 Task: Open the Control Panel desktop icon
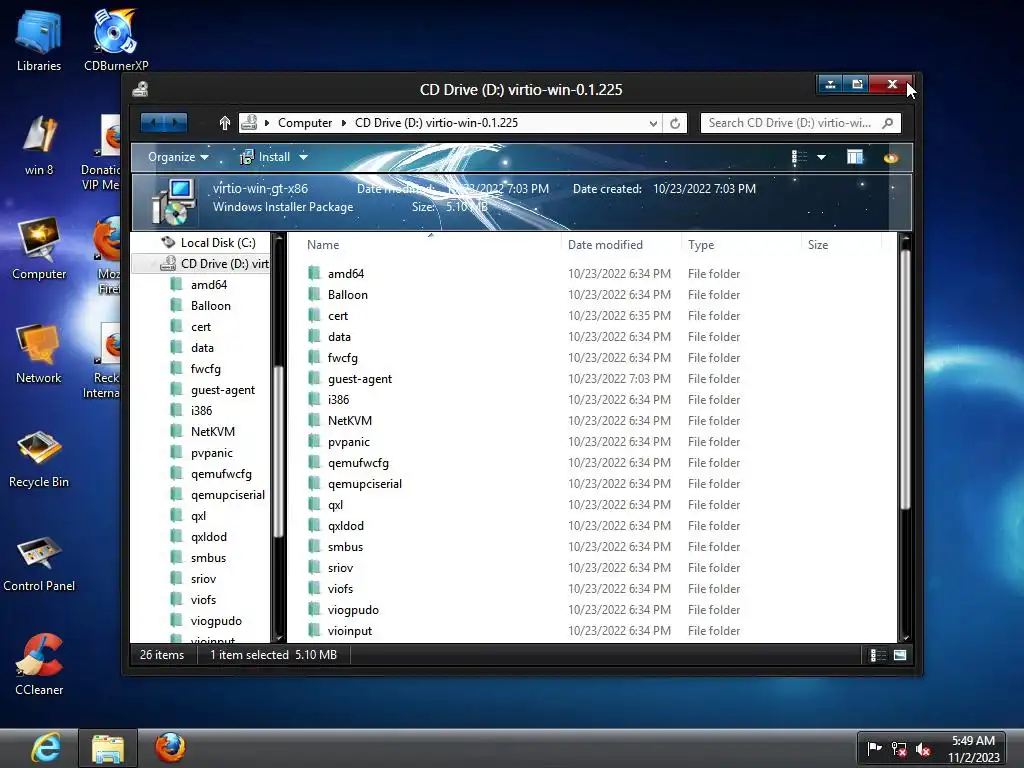(x=39, y=562)
